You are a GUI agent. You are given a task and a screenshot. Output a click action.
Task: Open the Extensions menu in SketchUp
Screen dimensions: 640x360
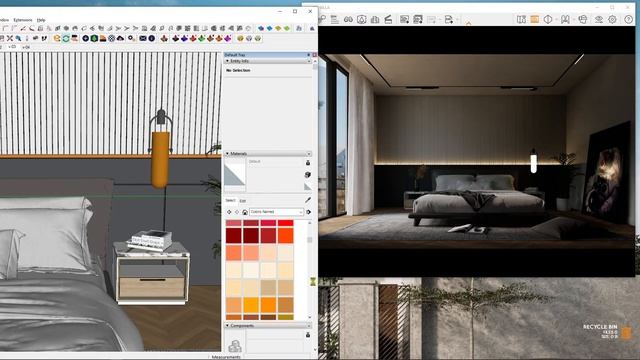(x=22, y=20)
